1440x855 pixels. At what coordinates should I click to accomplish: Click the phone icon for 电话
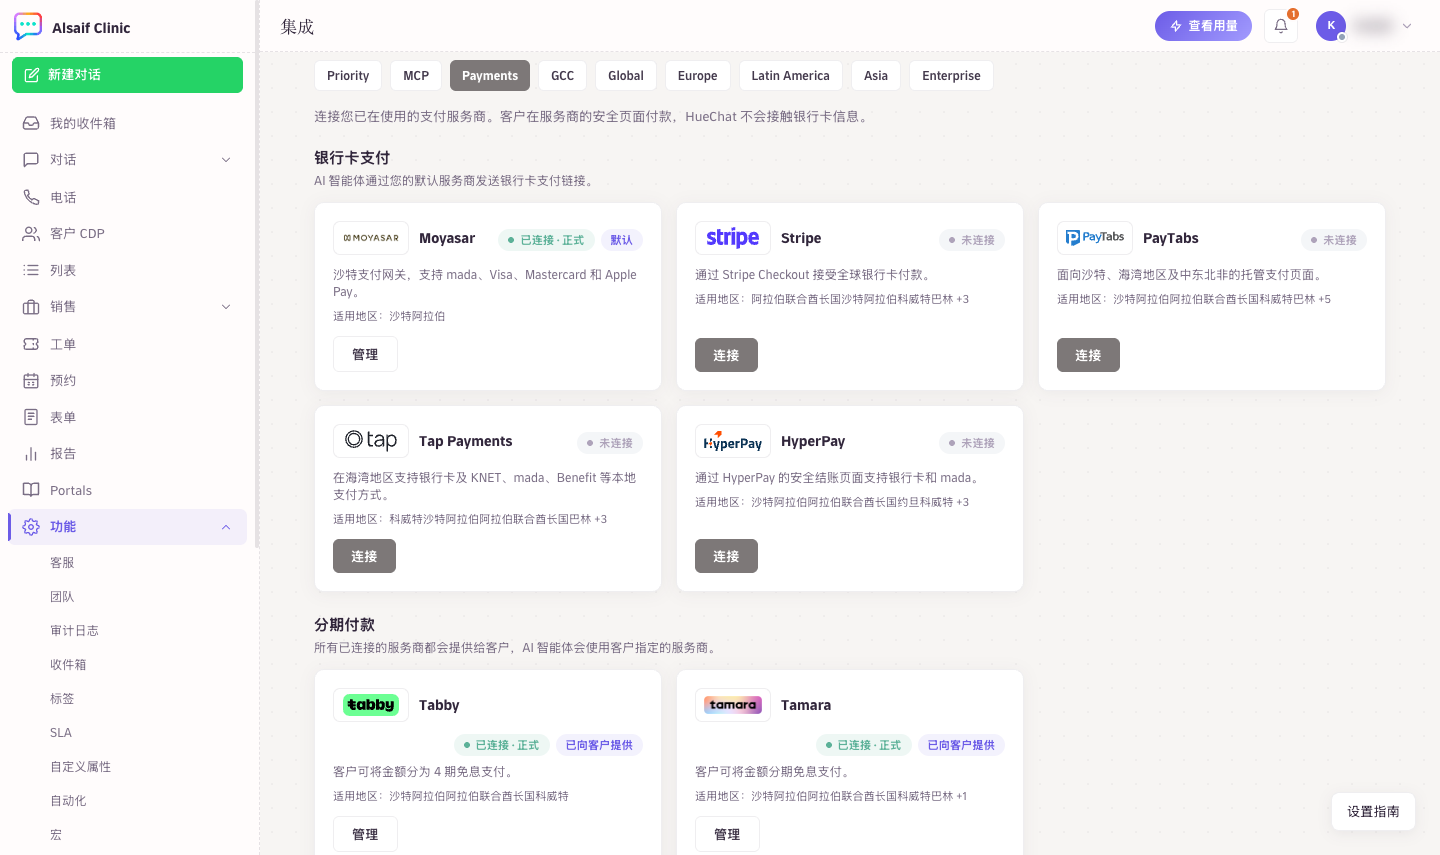(x=31, y=197)
